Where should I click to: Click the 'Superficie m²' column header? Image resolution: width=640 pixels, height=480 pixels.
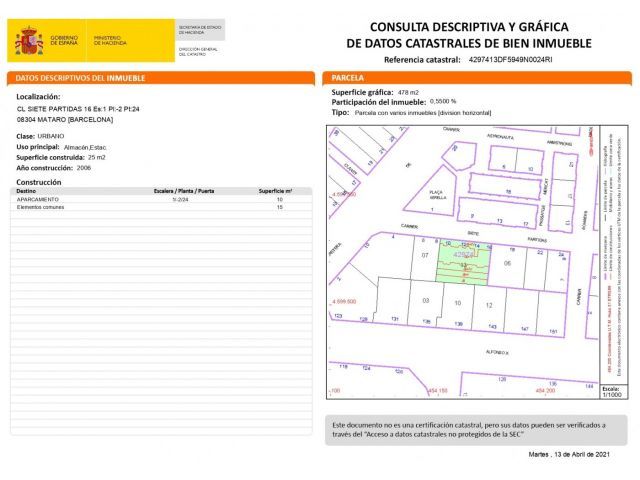click(x=275, y=191)
